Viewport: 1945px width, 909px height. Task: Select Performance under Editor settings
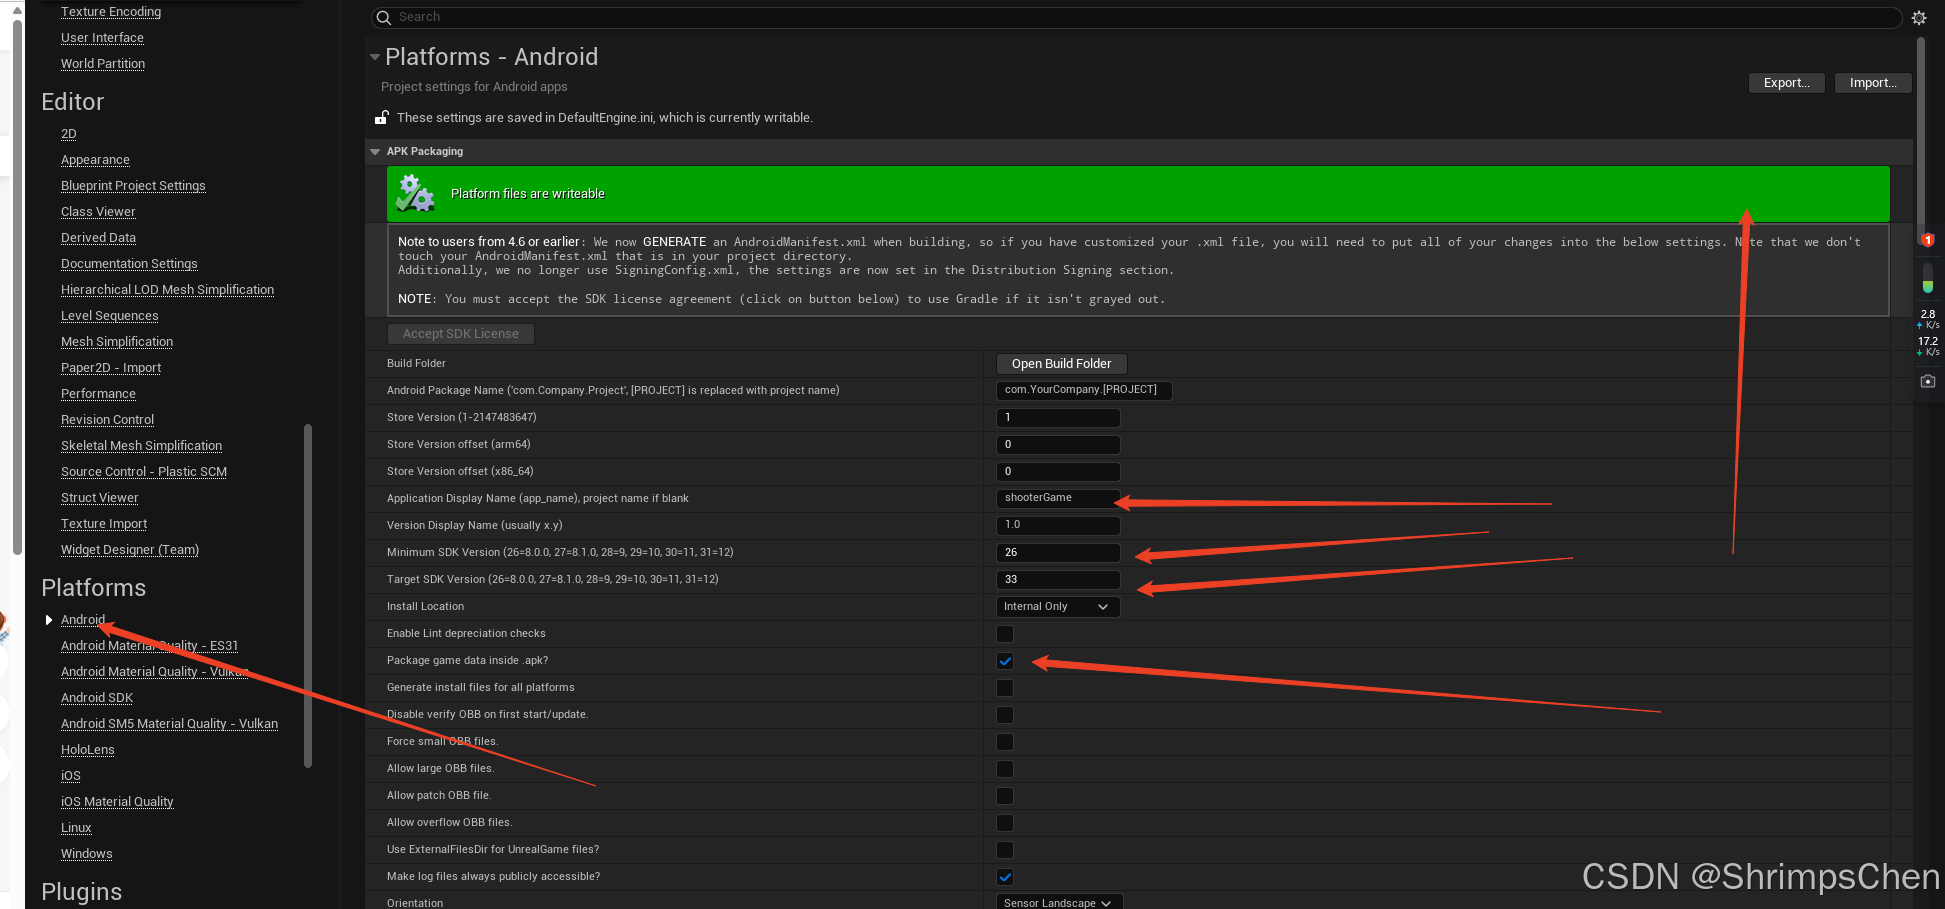(x=98, y=393)
